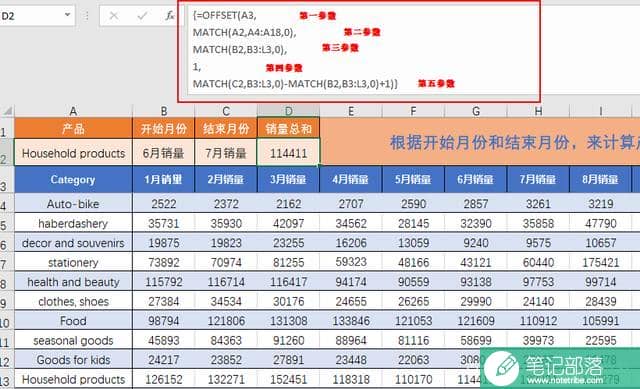Click the select-all corner triangle
The height and width of the screenshot is (389, 640).
point(8,111)
